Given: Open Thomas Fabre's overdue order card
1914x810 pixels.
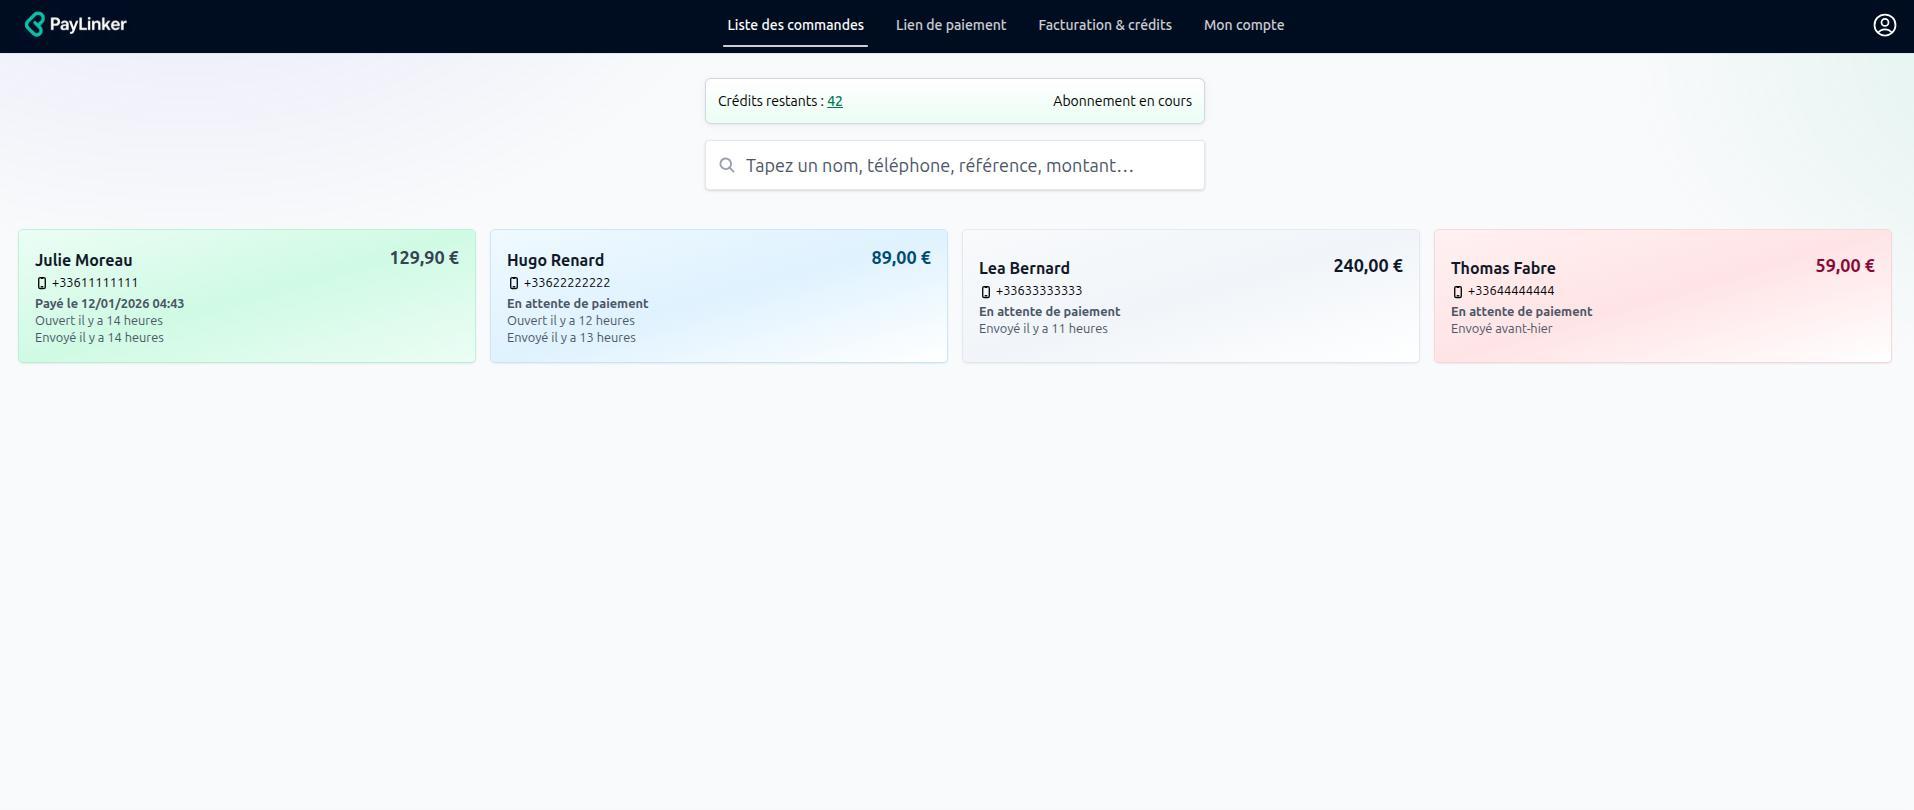Looking at the screenshot, I should (1662, 296).
